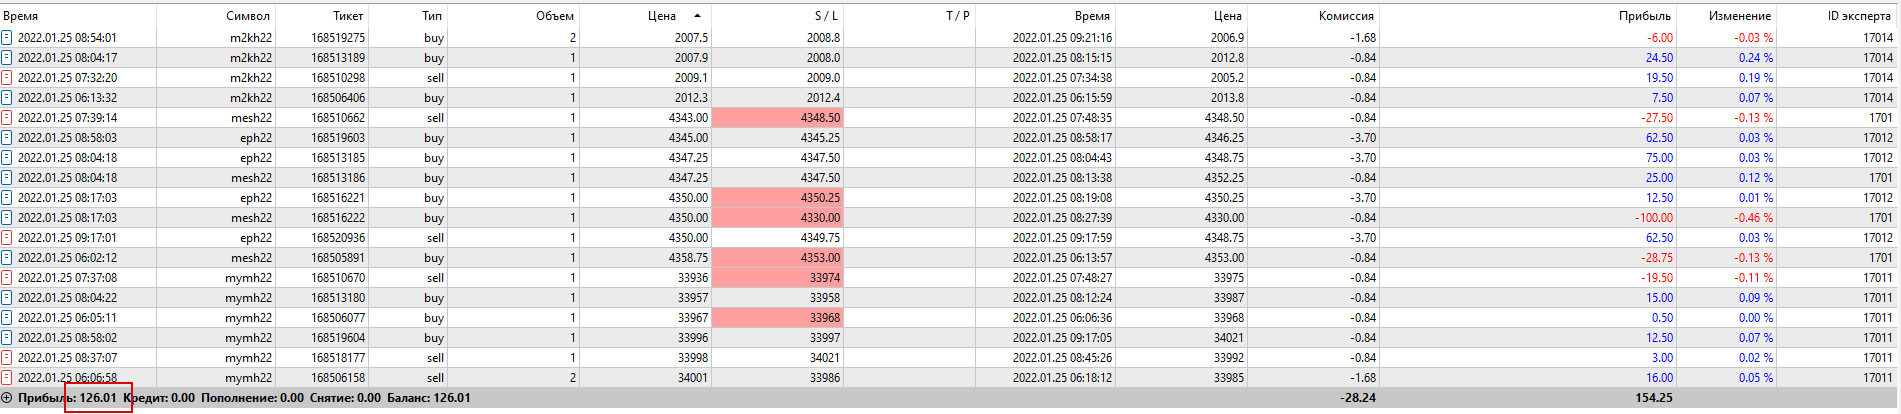Image resolution: width=1901 pixels, height=414 pixels.
Task: Click the buy icon for ticket 168505891
Action: [7, 258]
